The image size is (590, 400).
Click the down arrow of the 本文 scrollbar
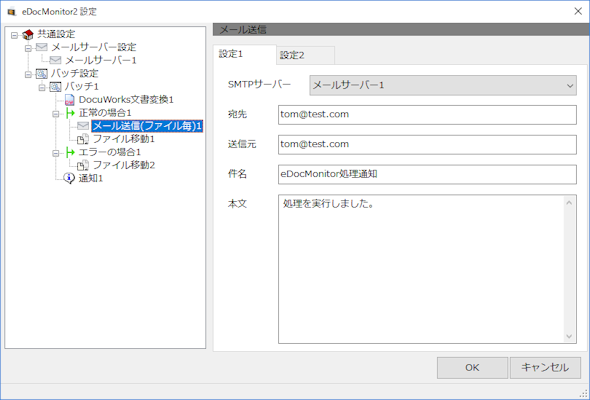click(x=569, y=336)
